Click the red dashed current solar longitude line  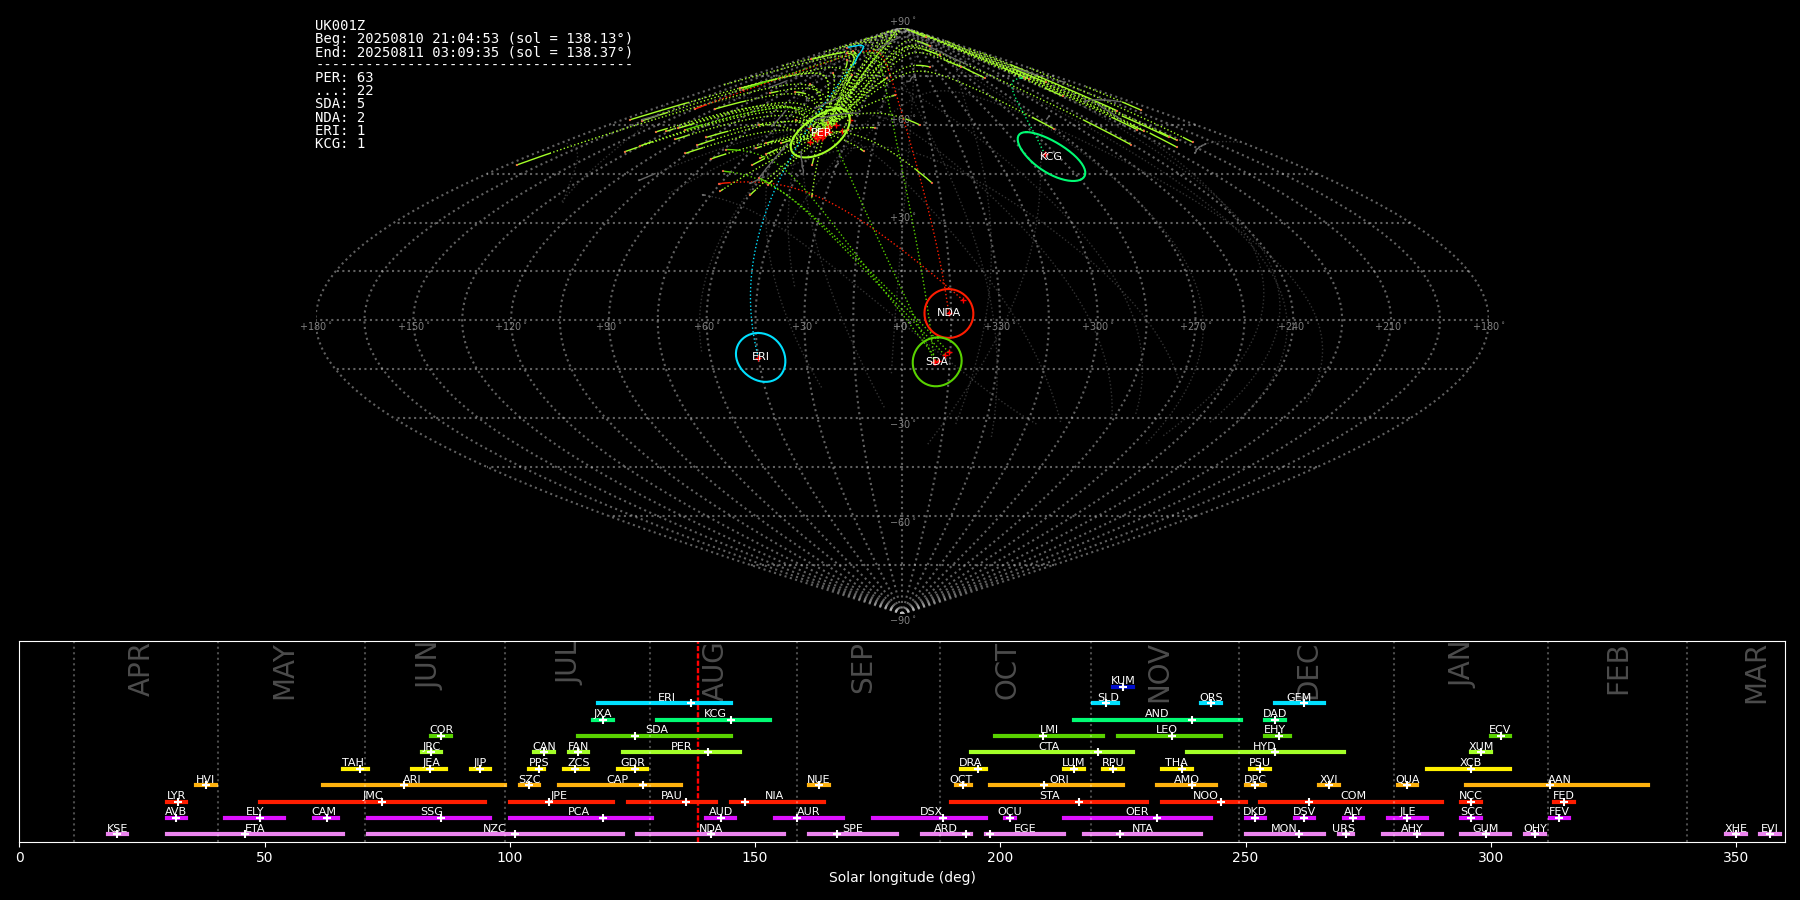click(697, 741)
